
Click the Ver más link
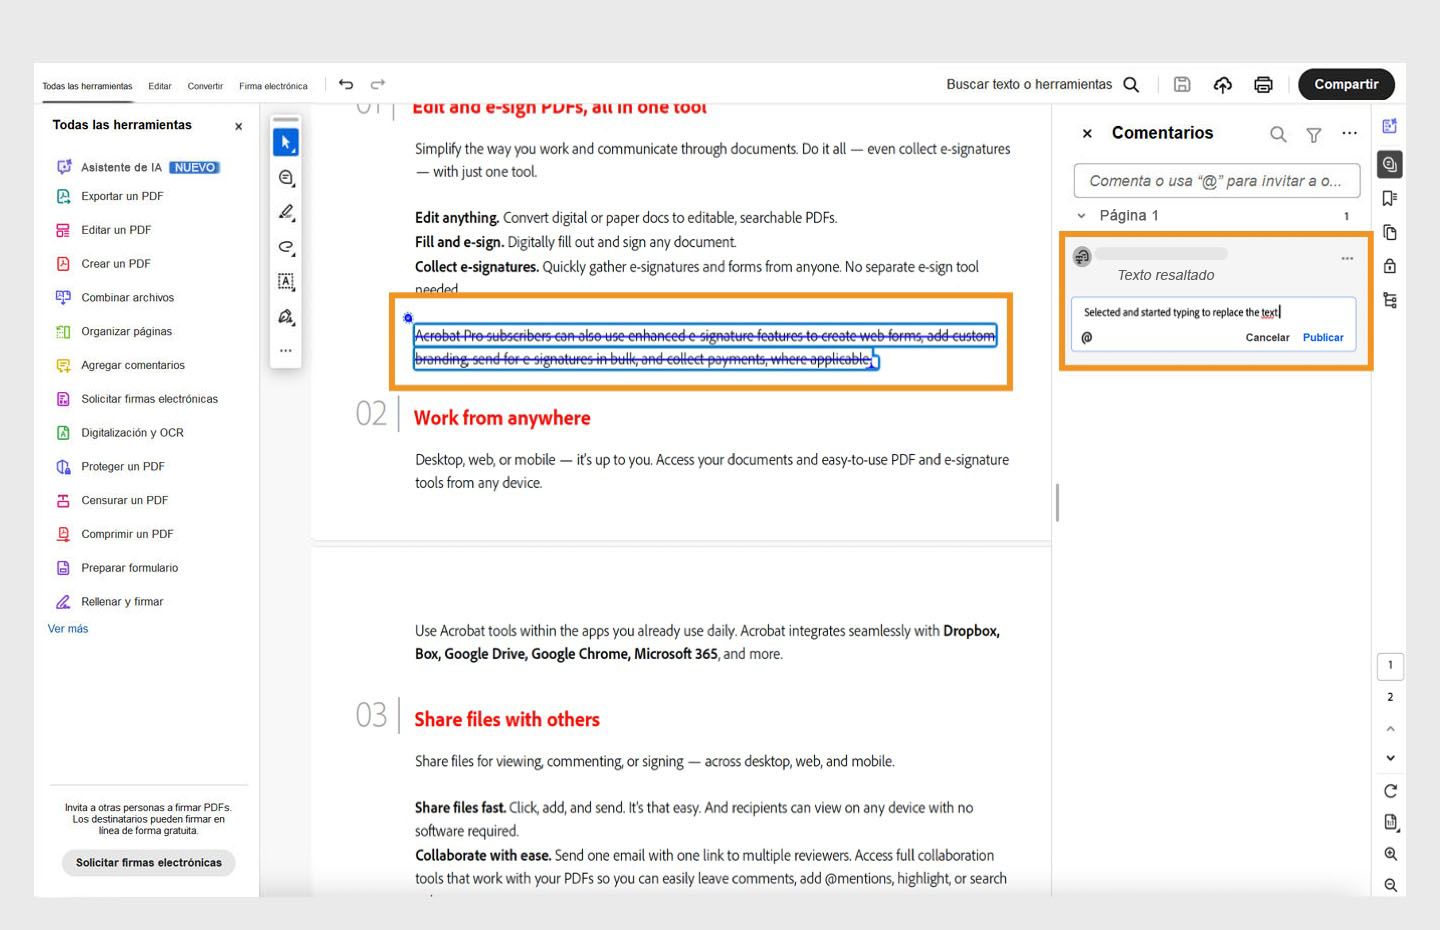point(68,629)
